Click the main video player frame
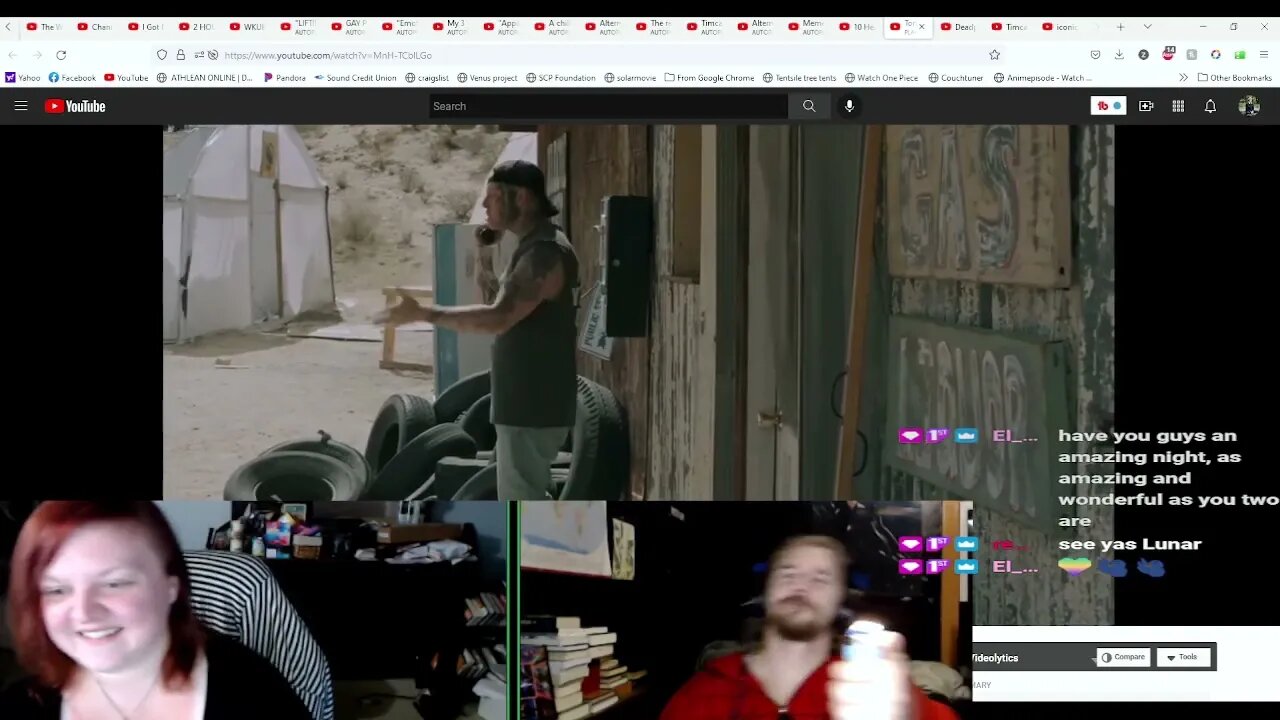 pyautogui.click(x=638, y=312)
